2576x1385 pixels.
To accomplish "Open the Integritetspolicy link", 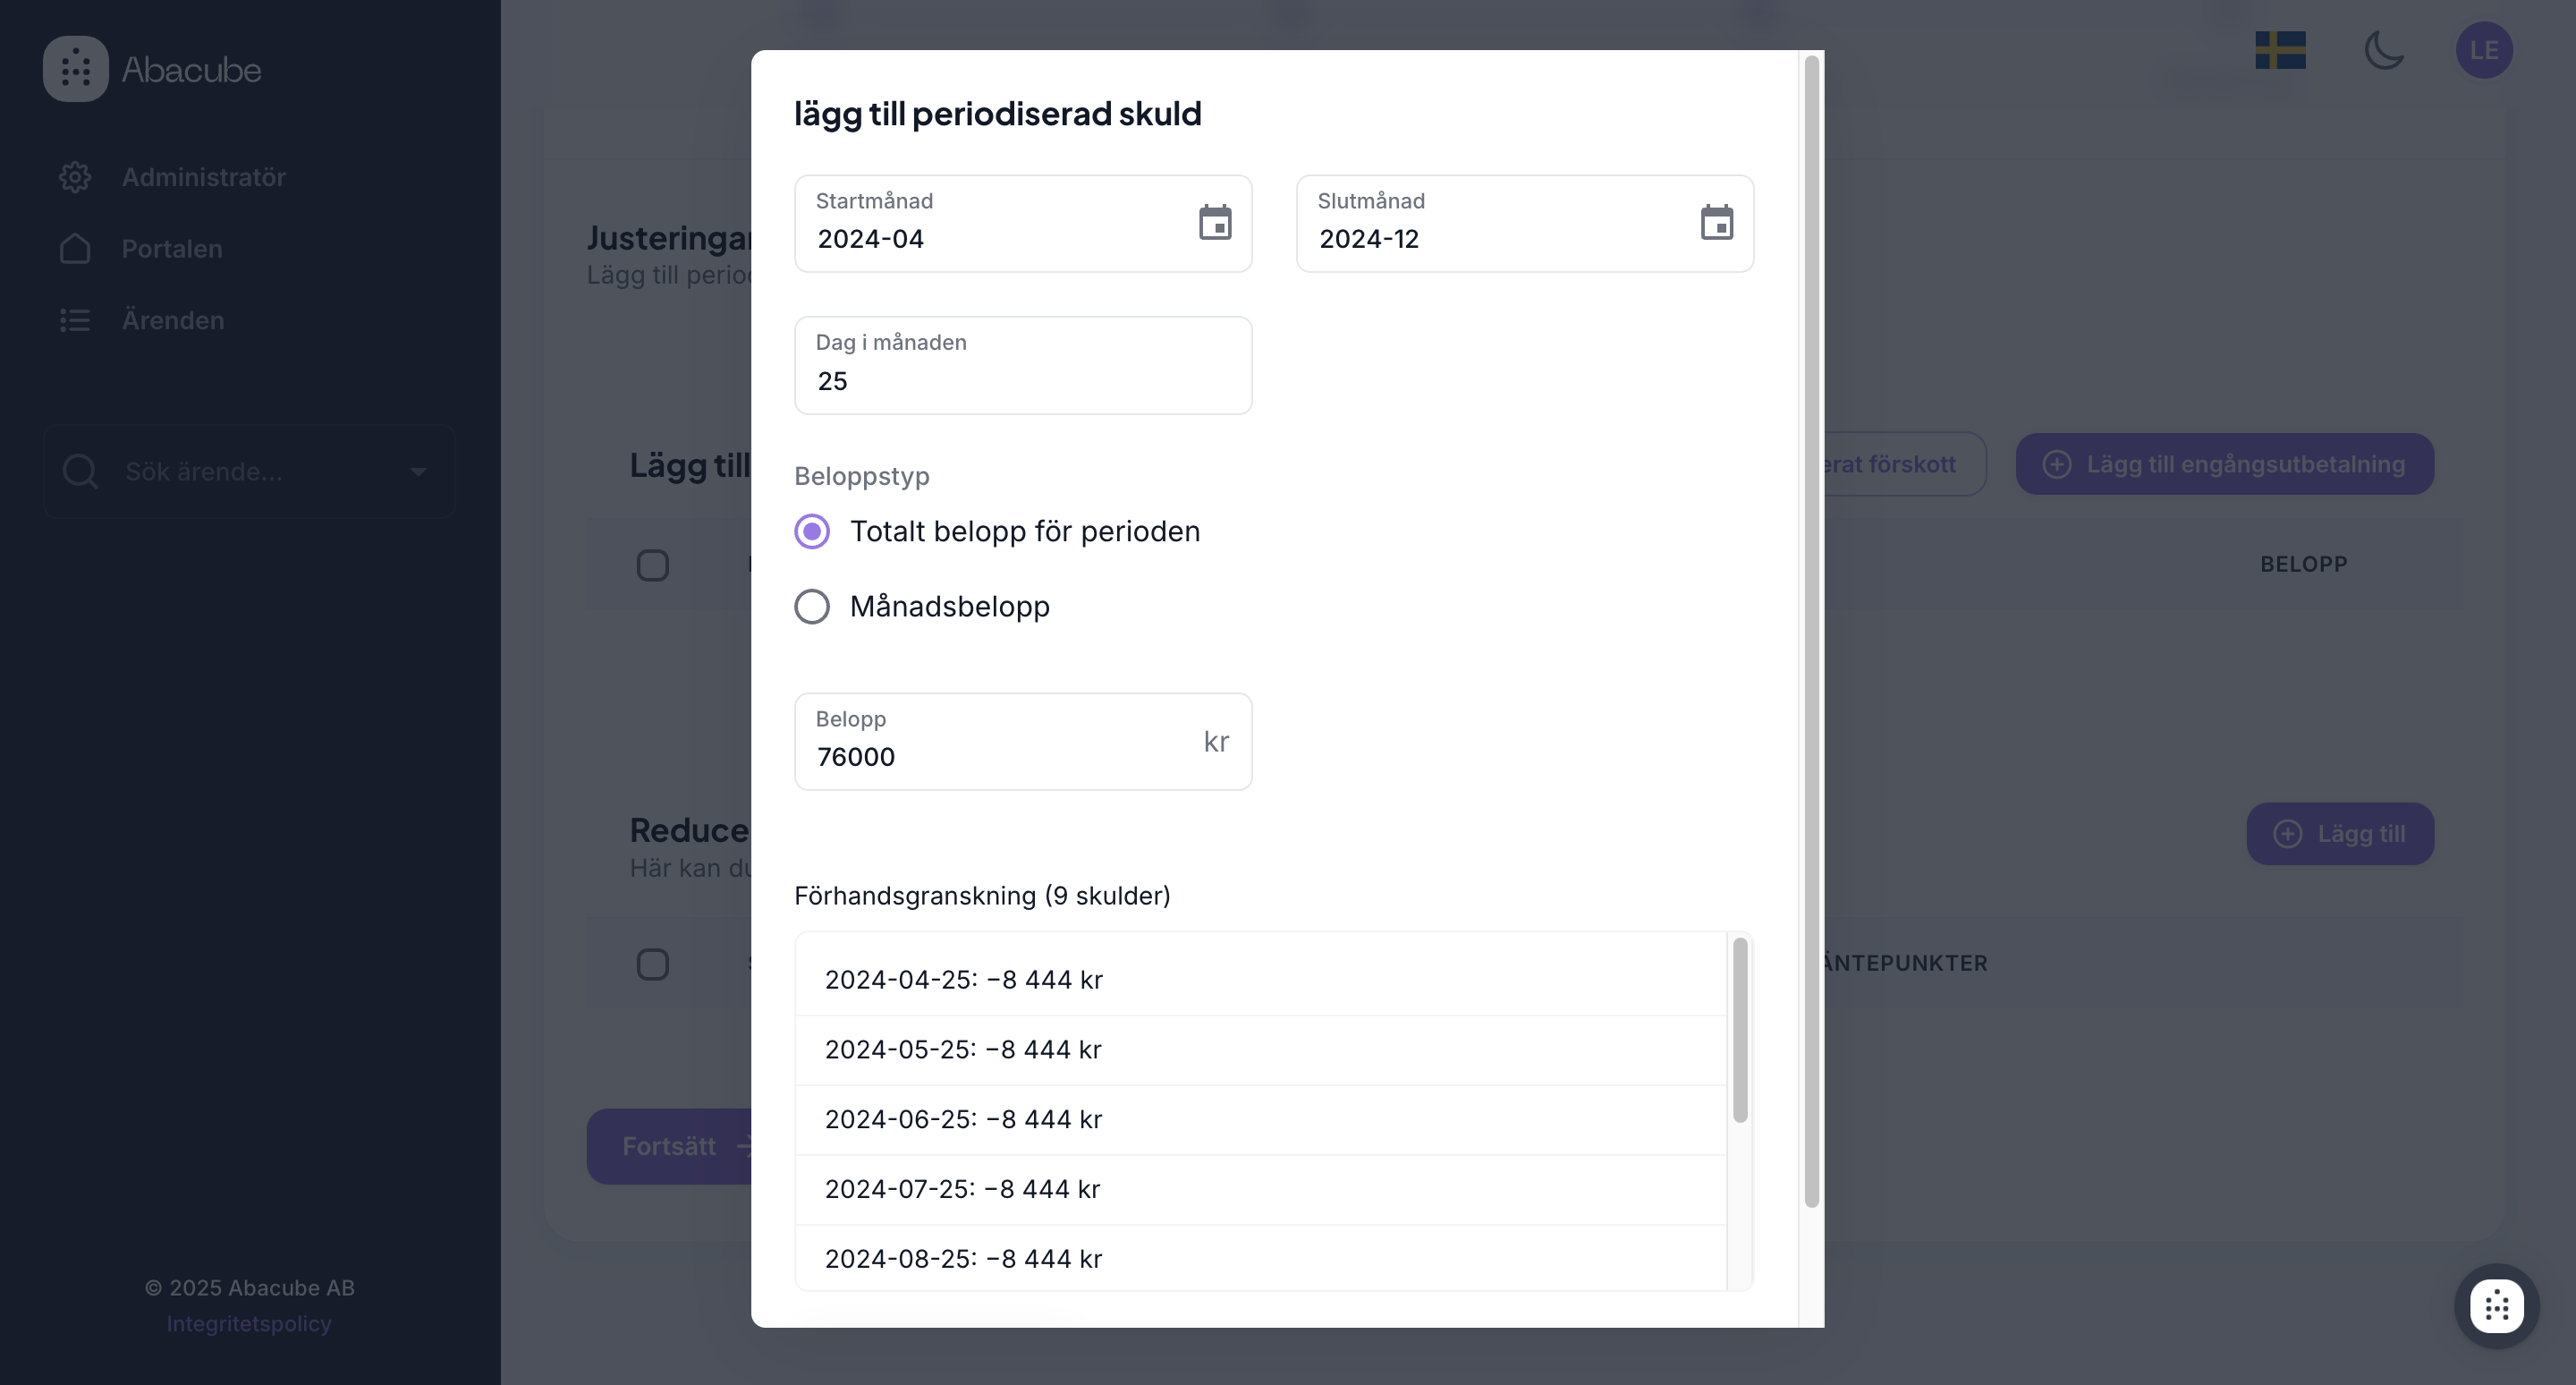I will 248,1323.
